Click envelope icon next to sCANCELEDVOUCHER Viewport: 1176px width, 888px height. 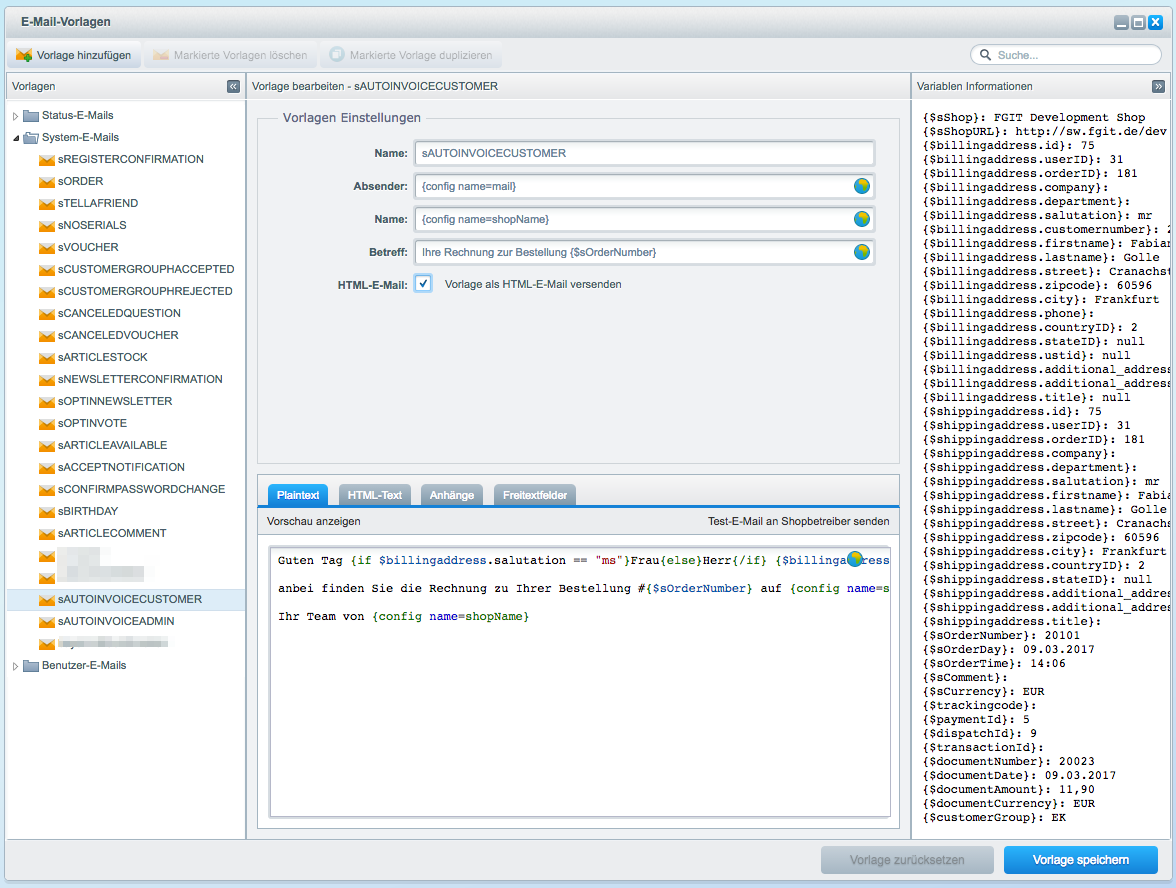(46, 336)
